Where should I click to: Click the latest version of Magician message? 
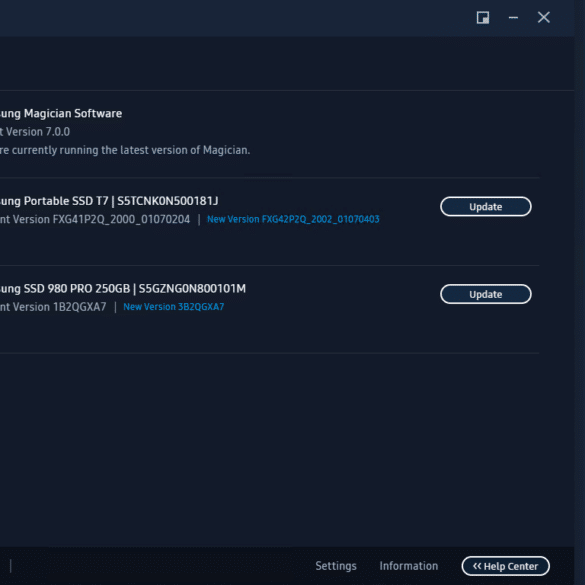coord(125,150)
